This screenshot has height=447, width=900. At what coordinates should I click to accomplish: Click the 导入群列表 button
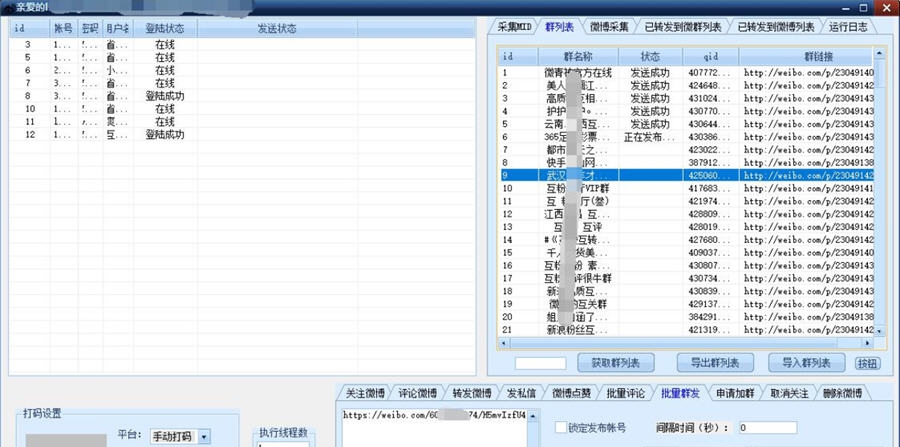coord(806,363)
